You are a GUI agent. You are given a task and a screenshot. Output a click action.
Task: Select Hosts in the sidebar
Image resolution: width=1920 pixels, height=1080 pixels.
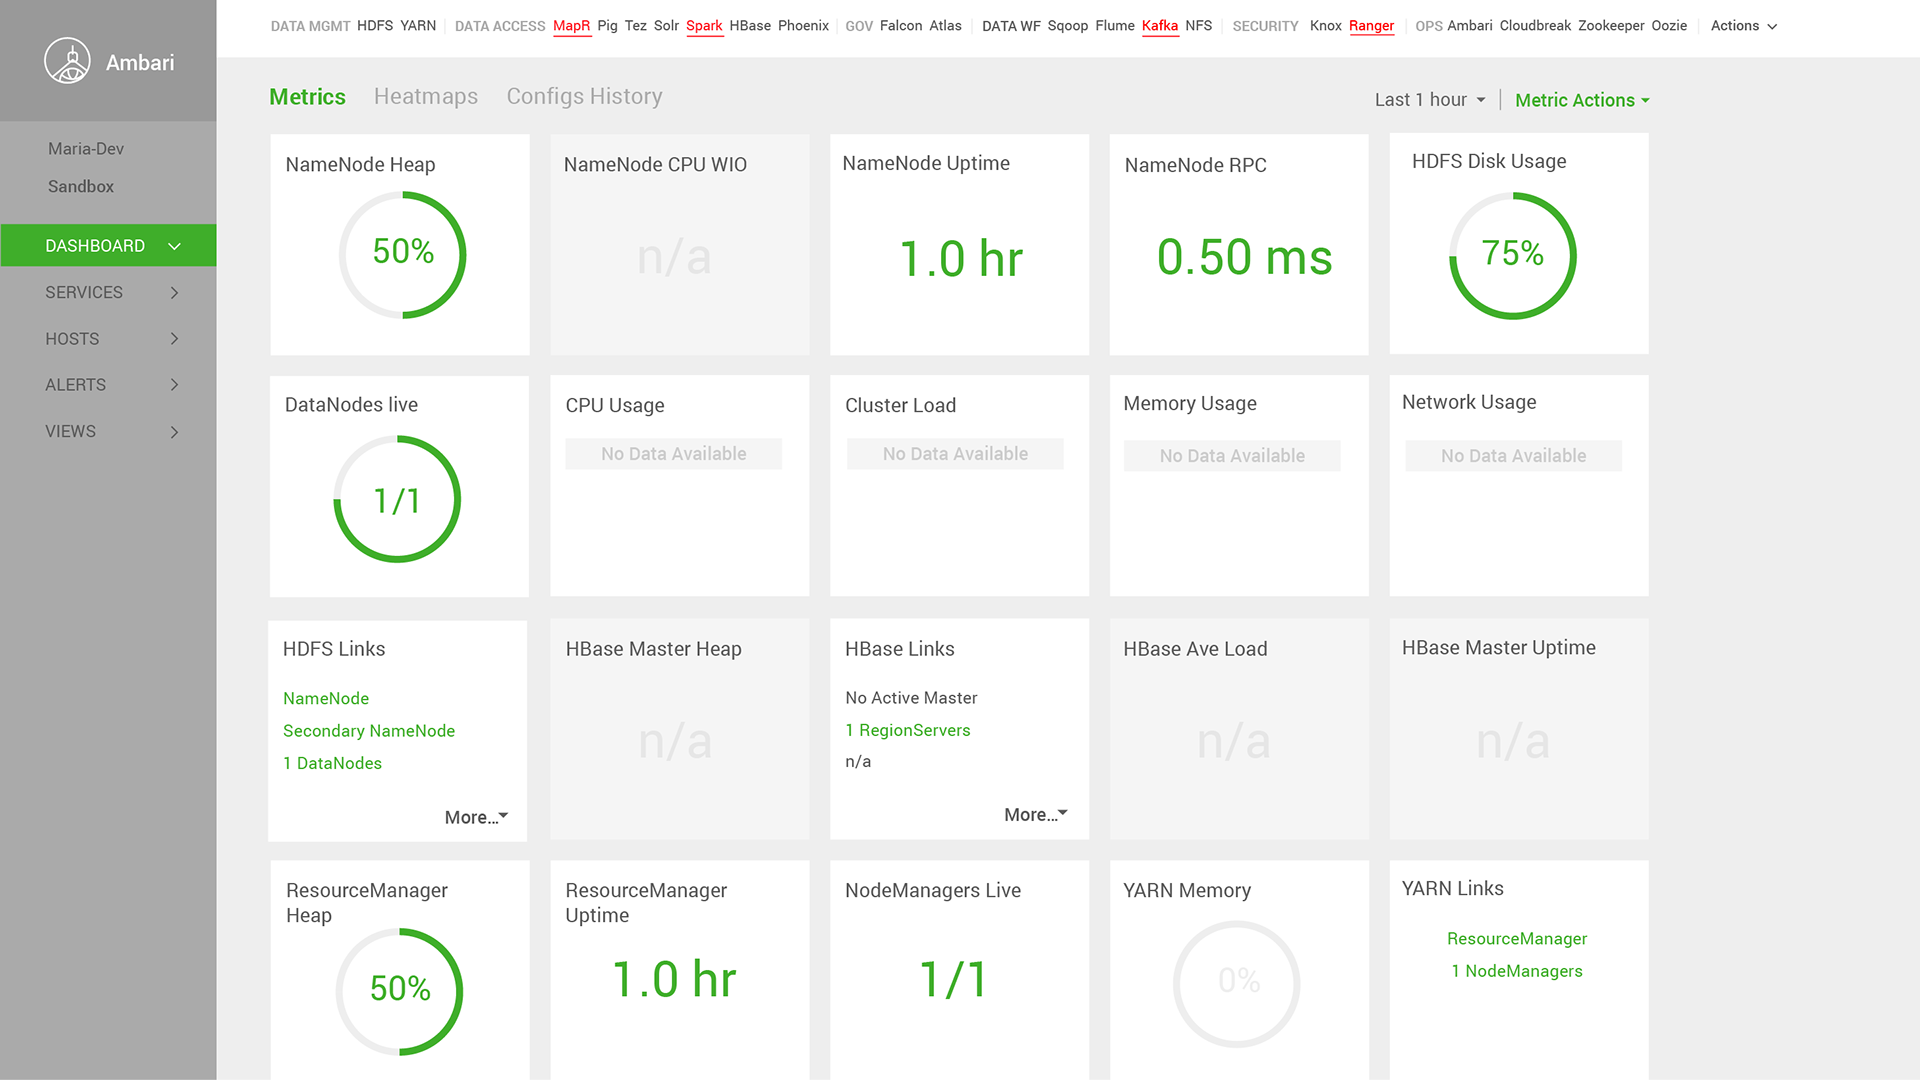(72, 339)
